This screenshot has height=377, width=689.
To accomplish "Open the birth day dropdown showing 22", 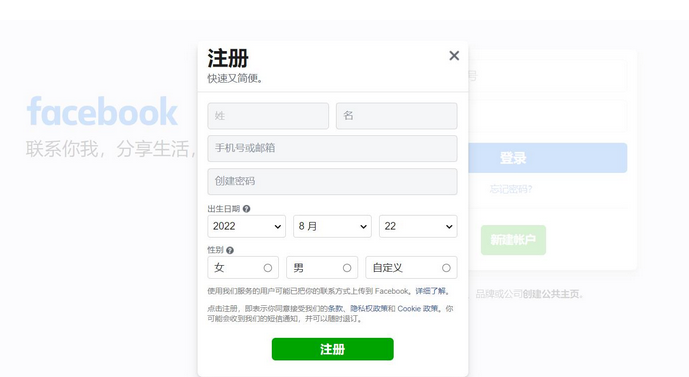I will coord(418,226).
